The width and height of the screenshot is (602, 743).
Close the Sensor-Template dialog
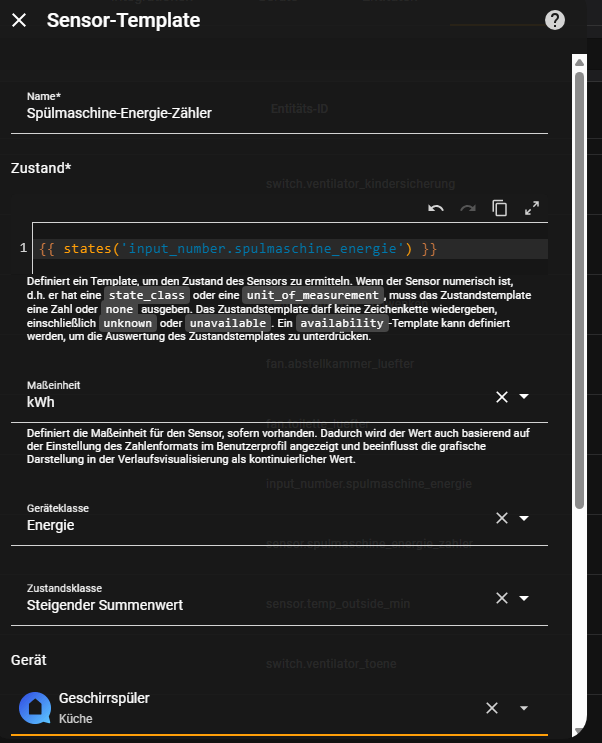point(19,20)
